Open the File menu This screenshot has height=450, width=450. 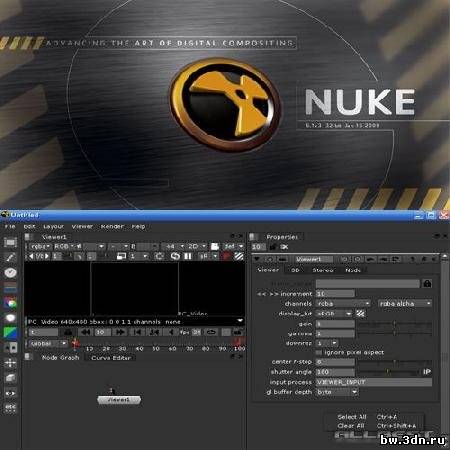10,227
